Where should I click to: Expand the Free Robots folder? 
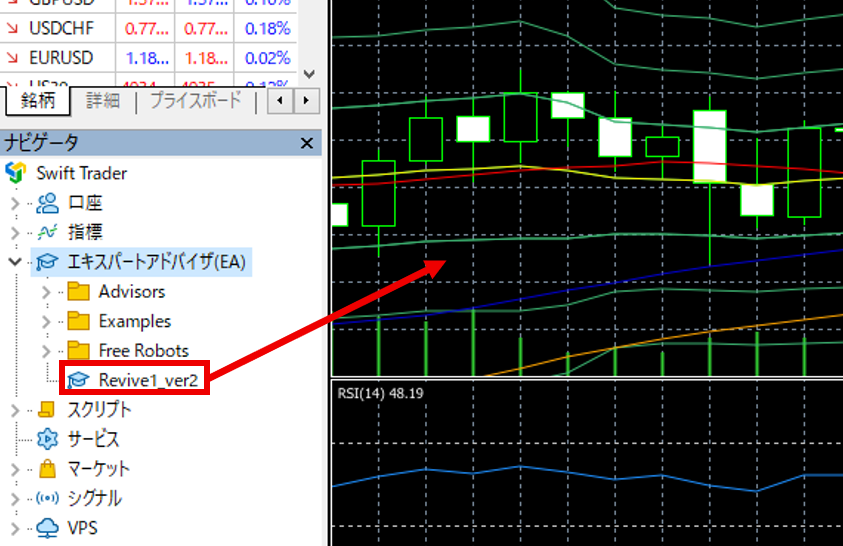46,351
